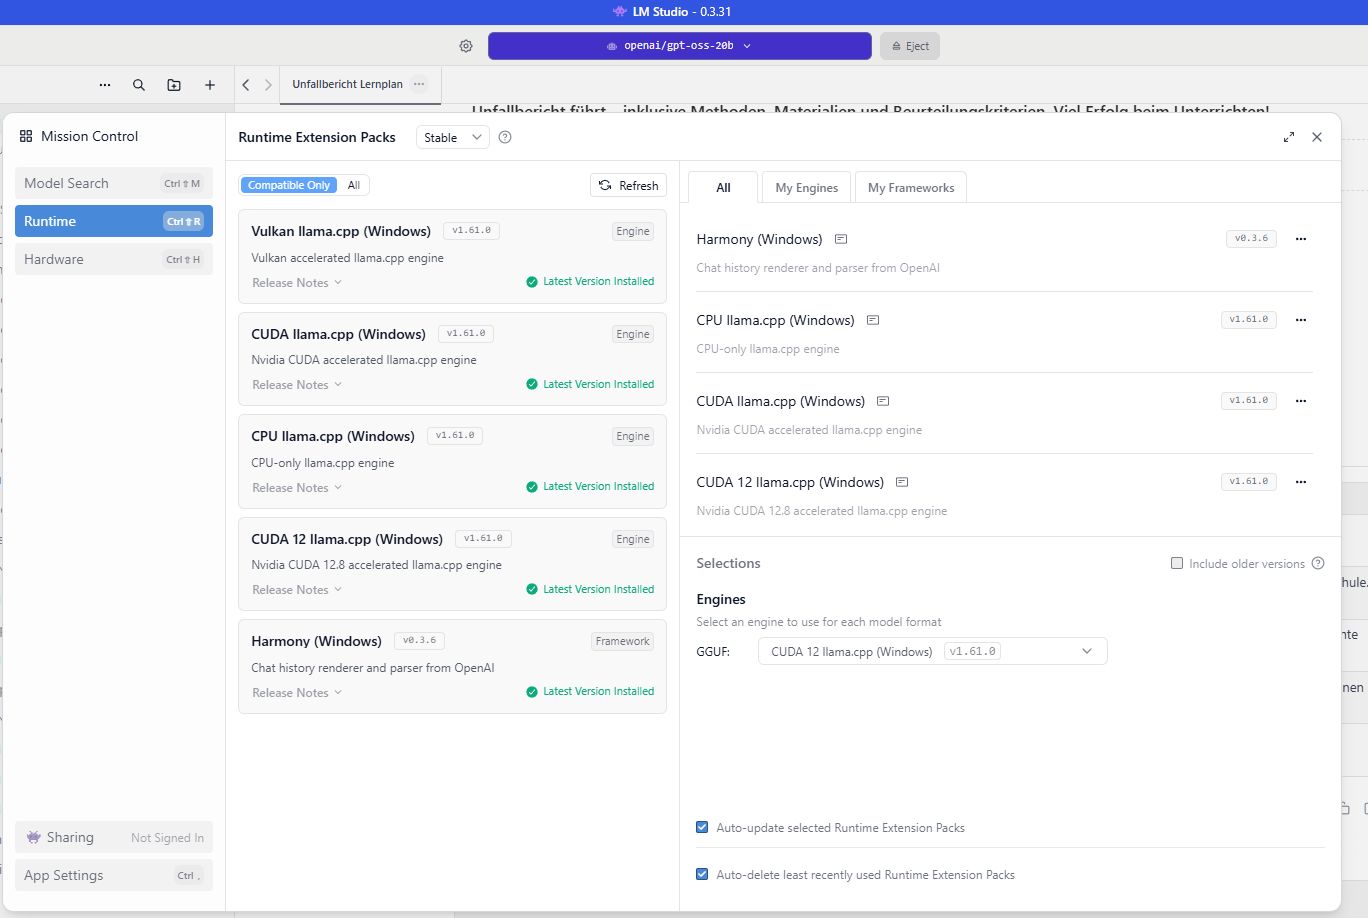Click the settings gear beside the model selector
The image size is (1368, 918).
point(466,46)
